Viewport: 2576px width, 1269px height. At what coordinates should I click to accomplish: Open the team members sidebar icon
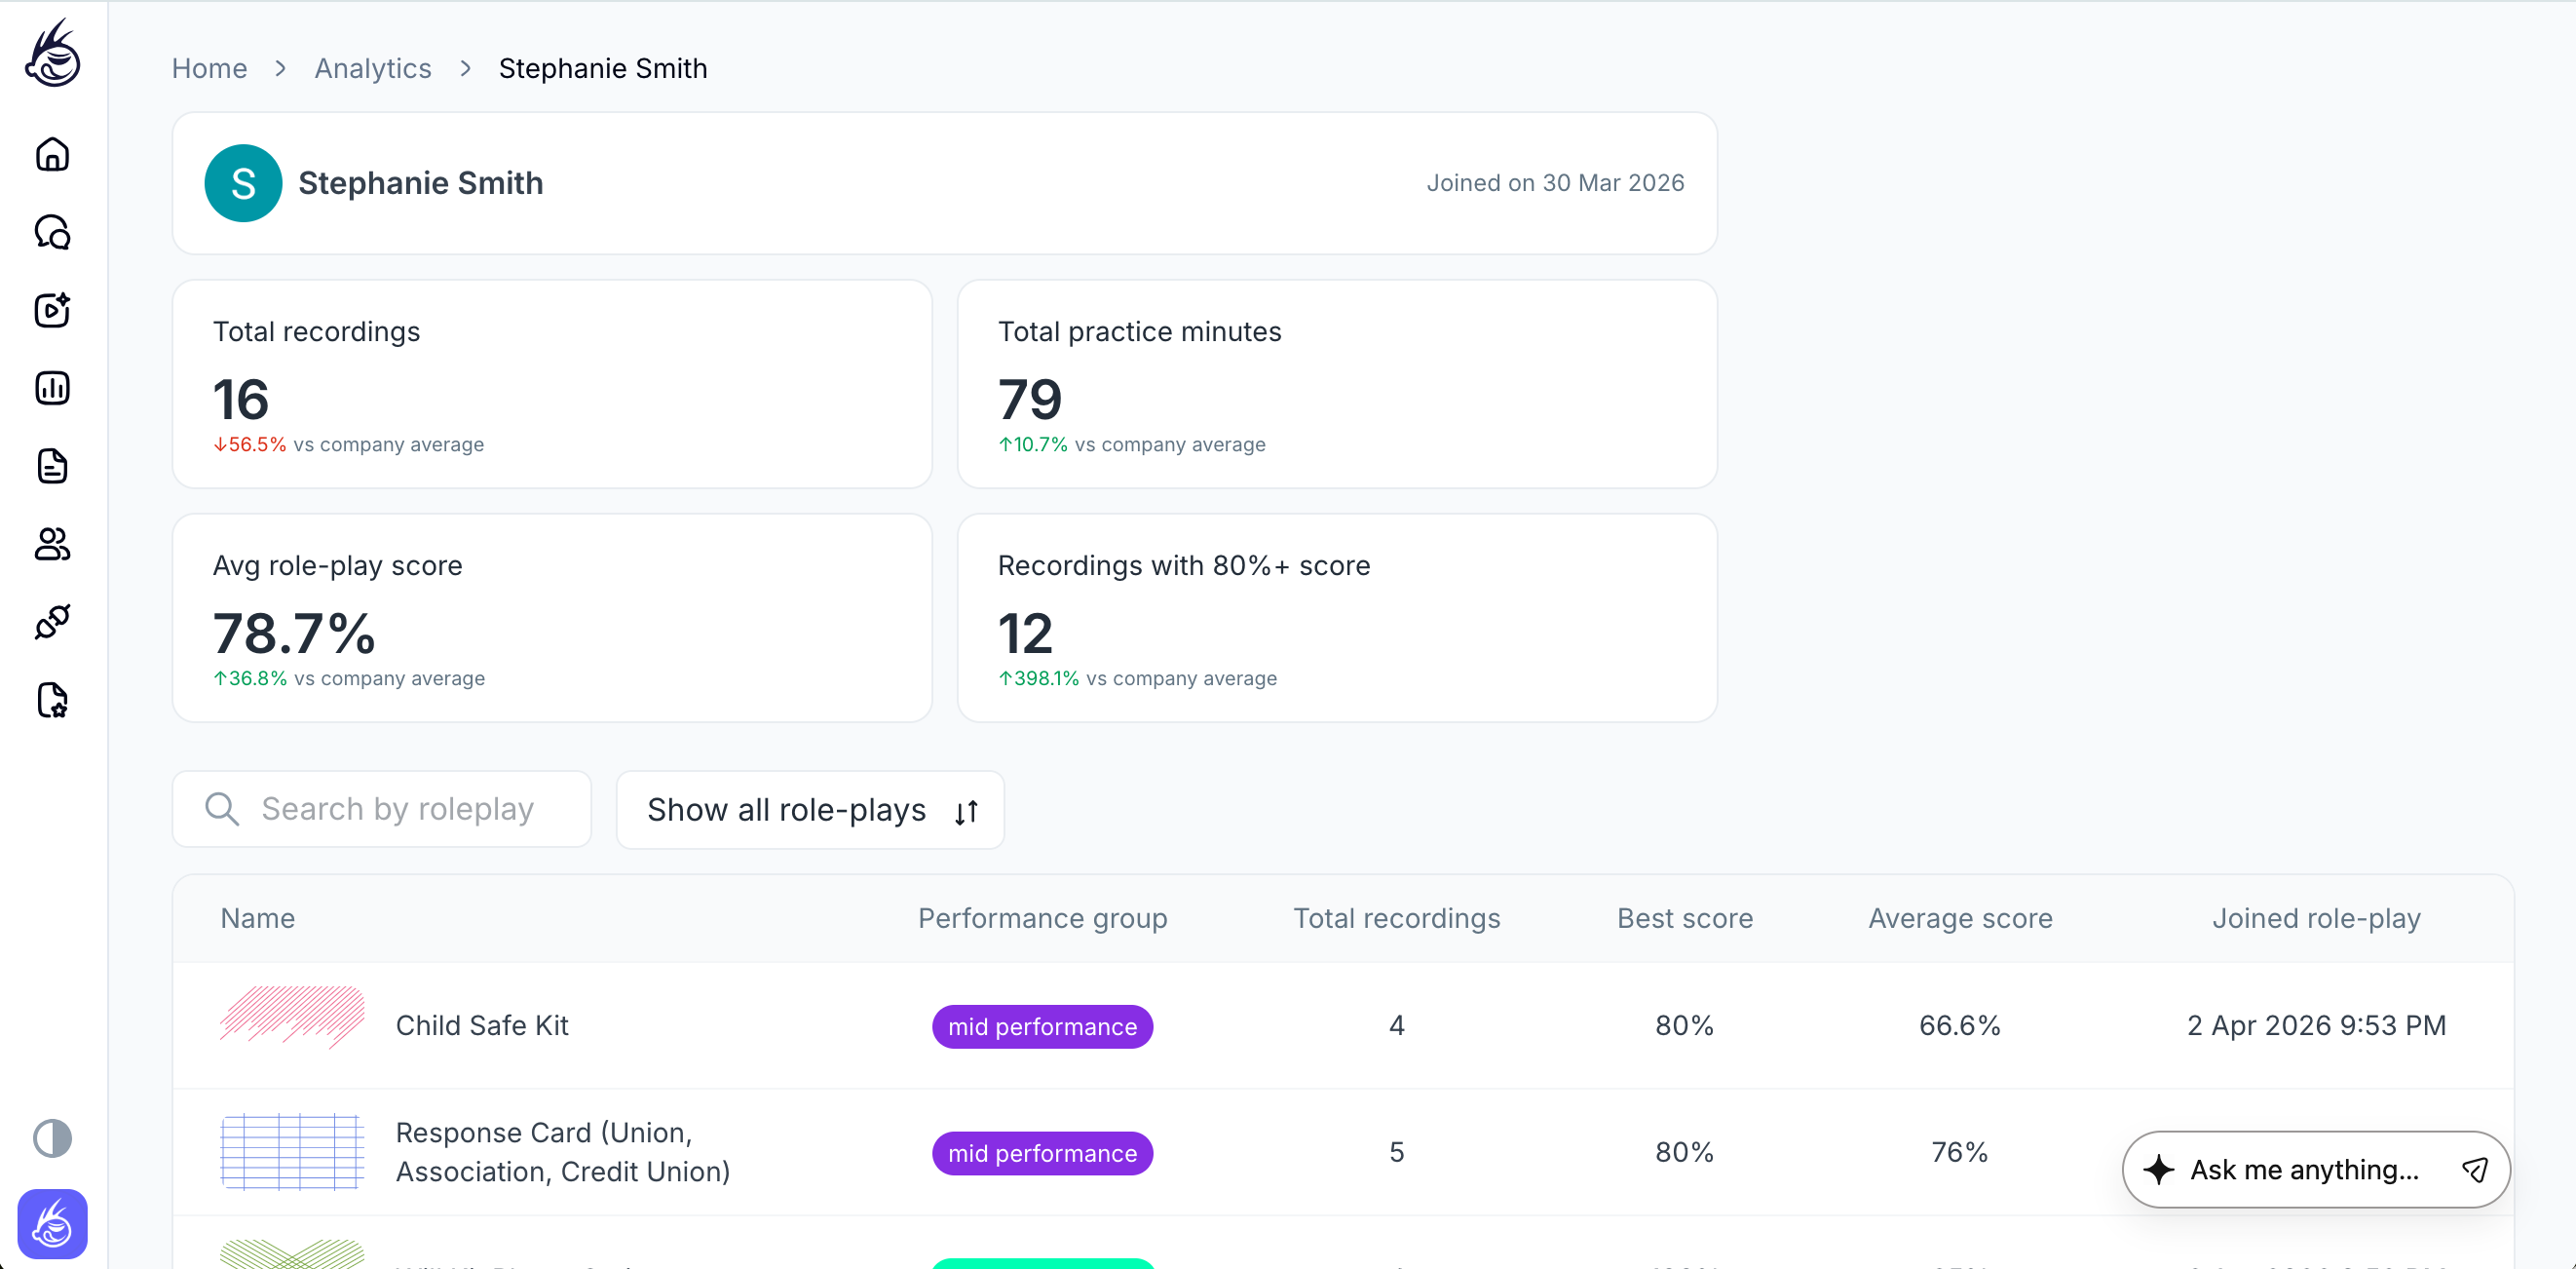pos(52,544)
